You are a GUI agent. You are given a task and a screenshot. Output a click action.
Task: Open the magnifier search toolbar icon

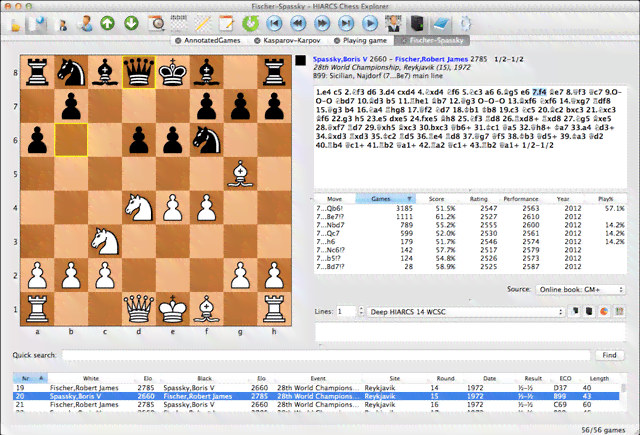tap(156, 24)
